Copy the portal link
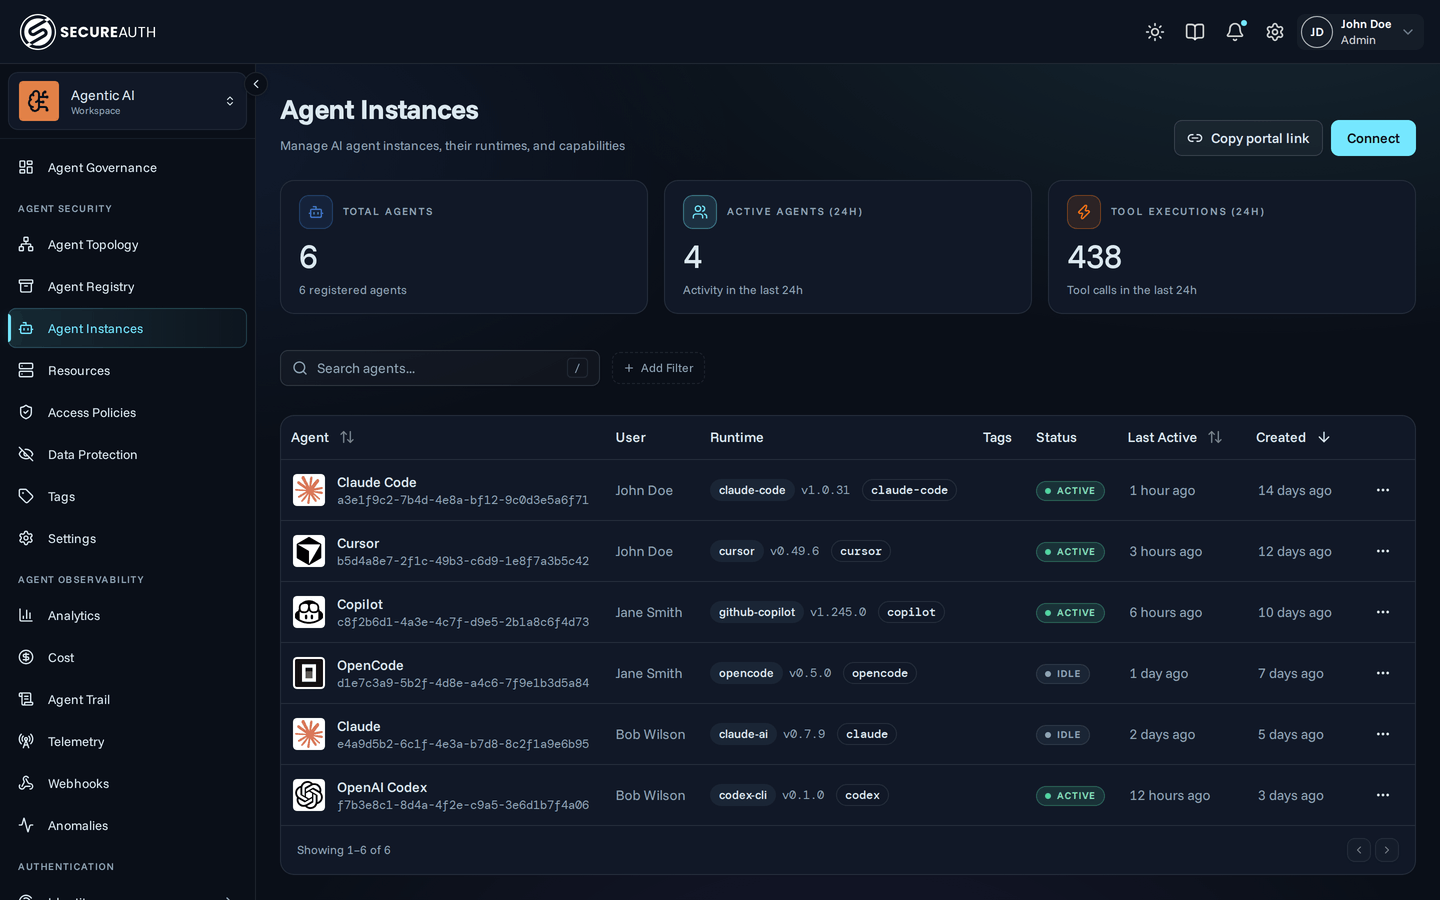The height and width of the screenshot is (900, 1440). [x=1248, y=138]
